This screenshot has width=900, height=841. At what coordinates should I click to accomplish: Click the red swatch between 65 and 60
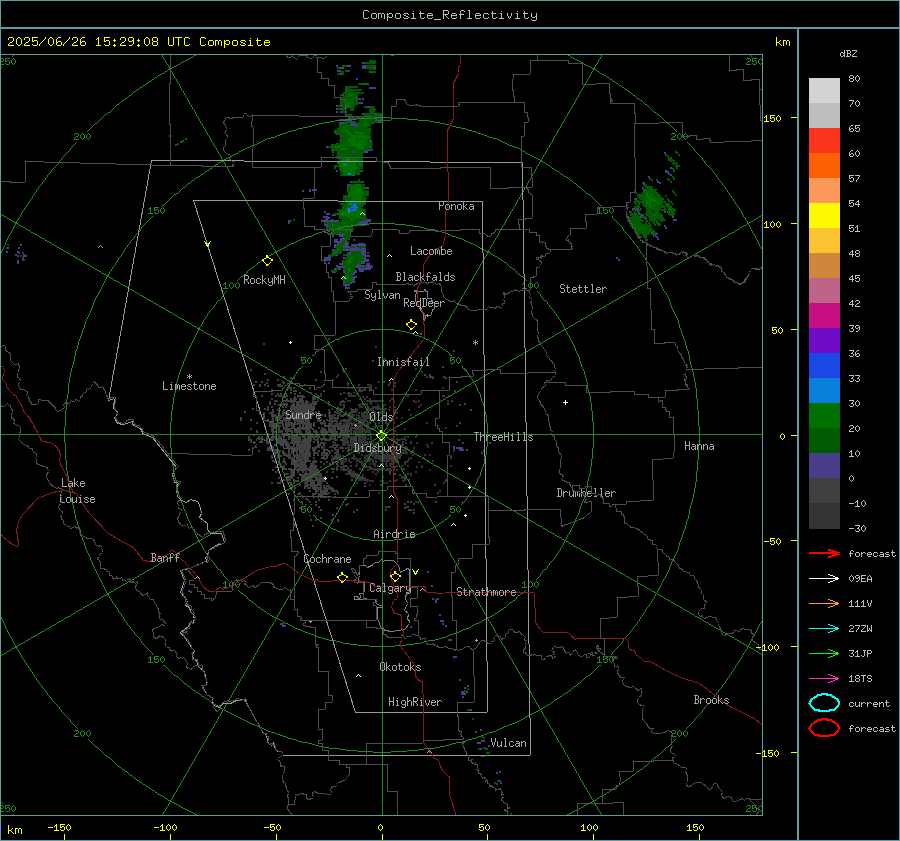point(824,141)
